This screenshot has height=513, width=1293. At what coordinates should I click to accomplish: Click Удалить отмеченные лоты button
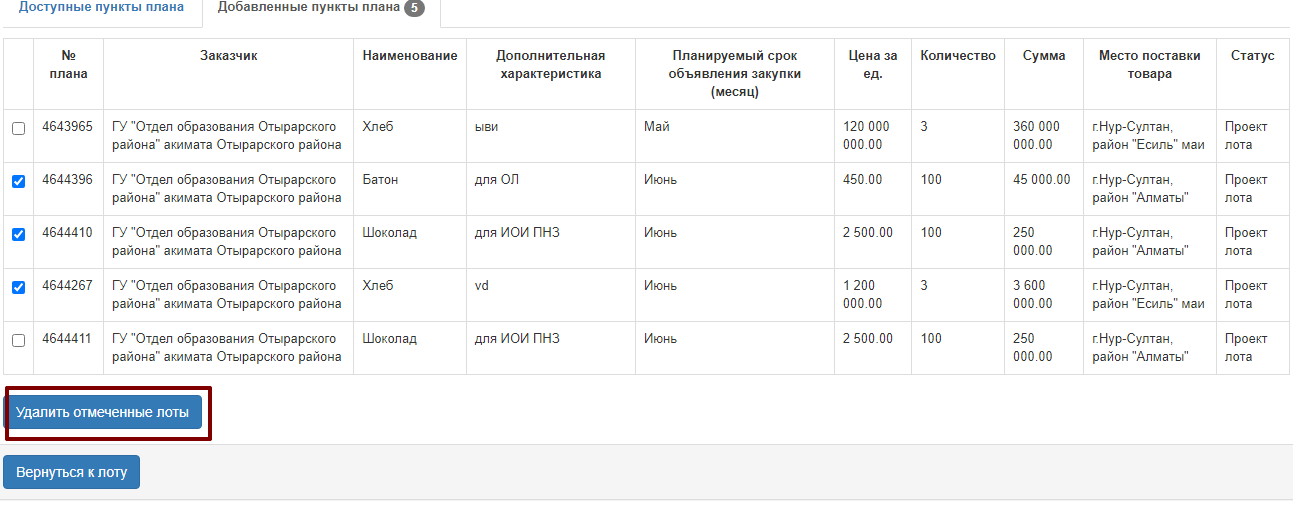click(102, 412)
